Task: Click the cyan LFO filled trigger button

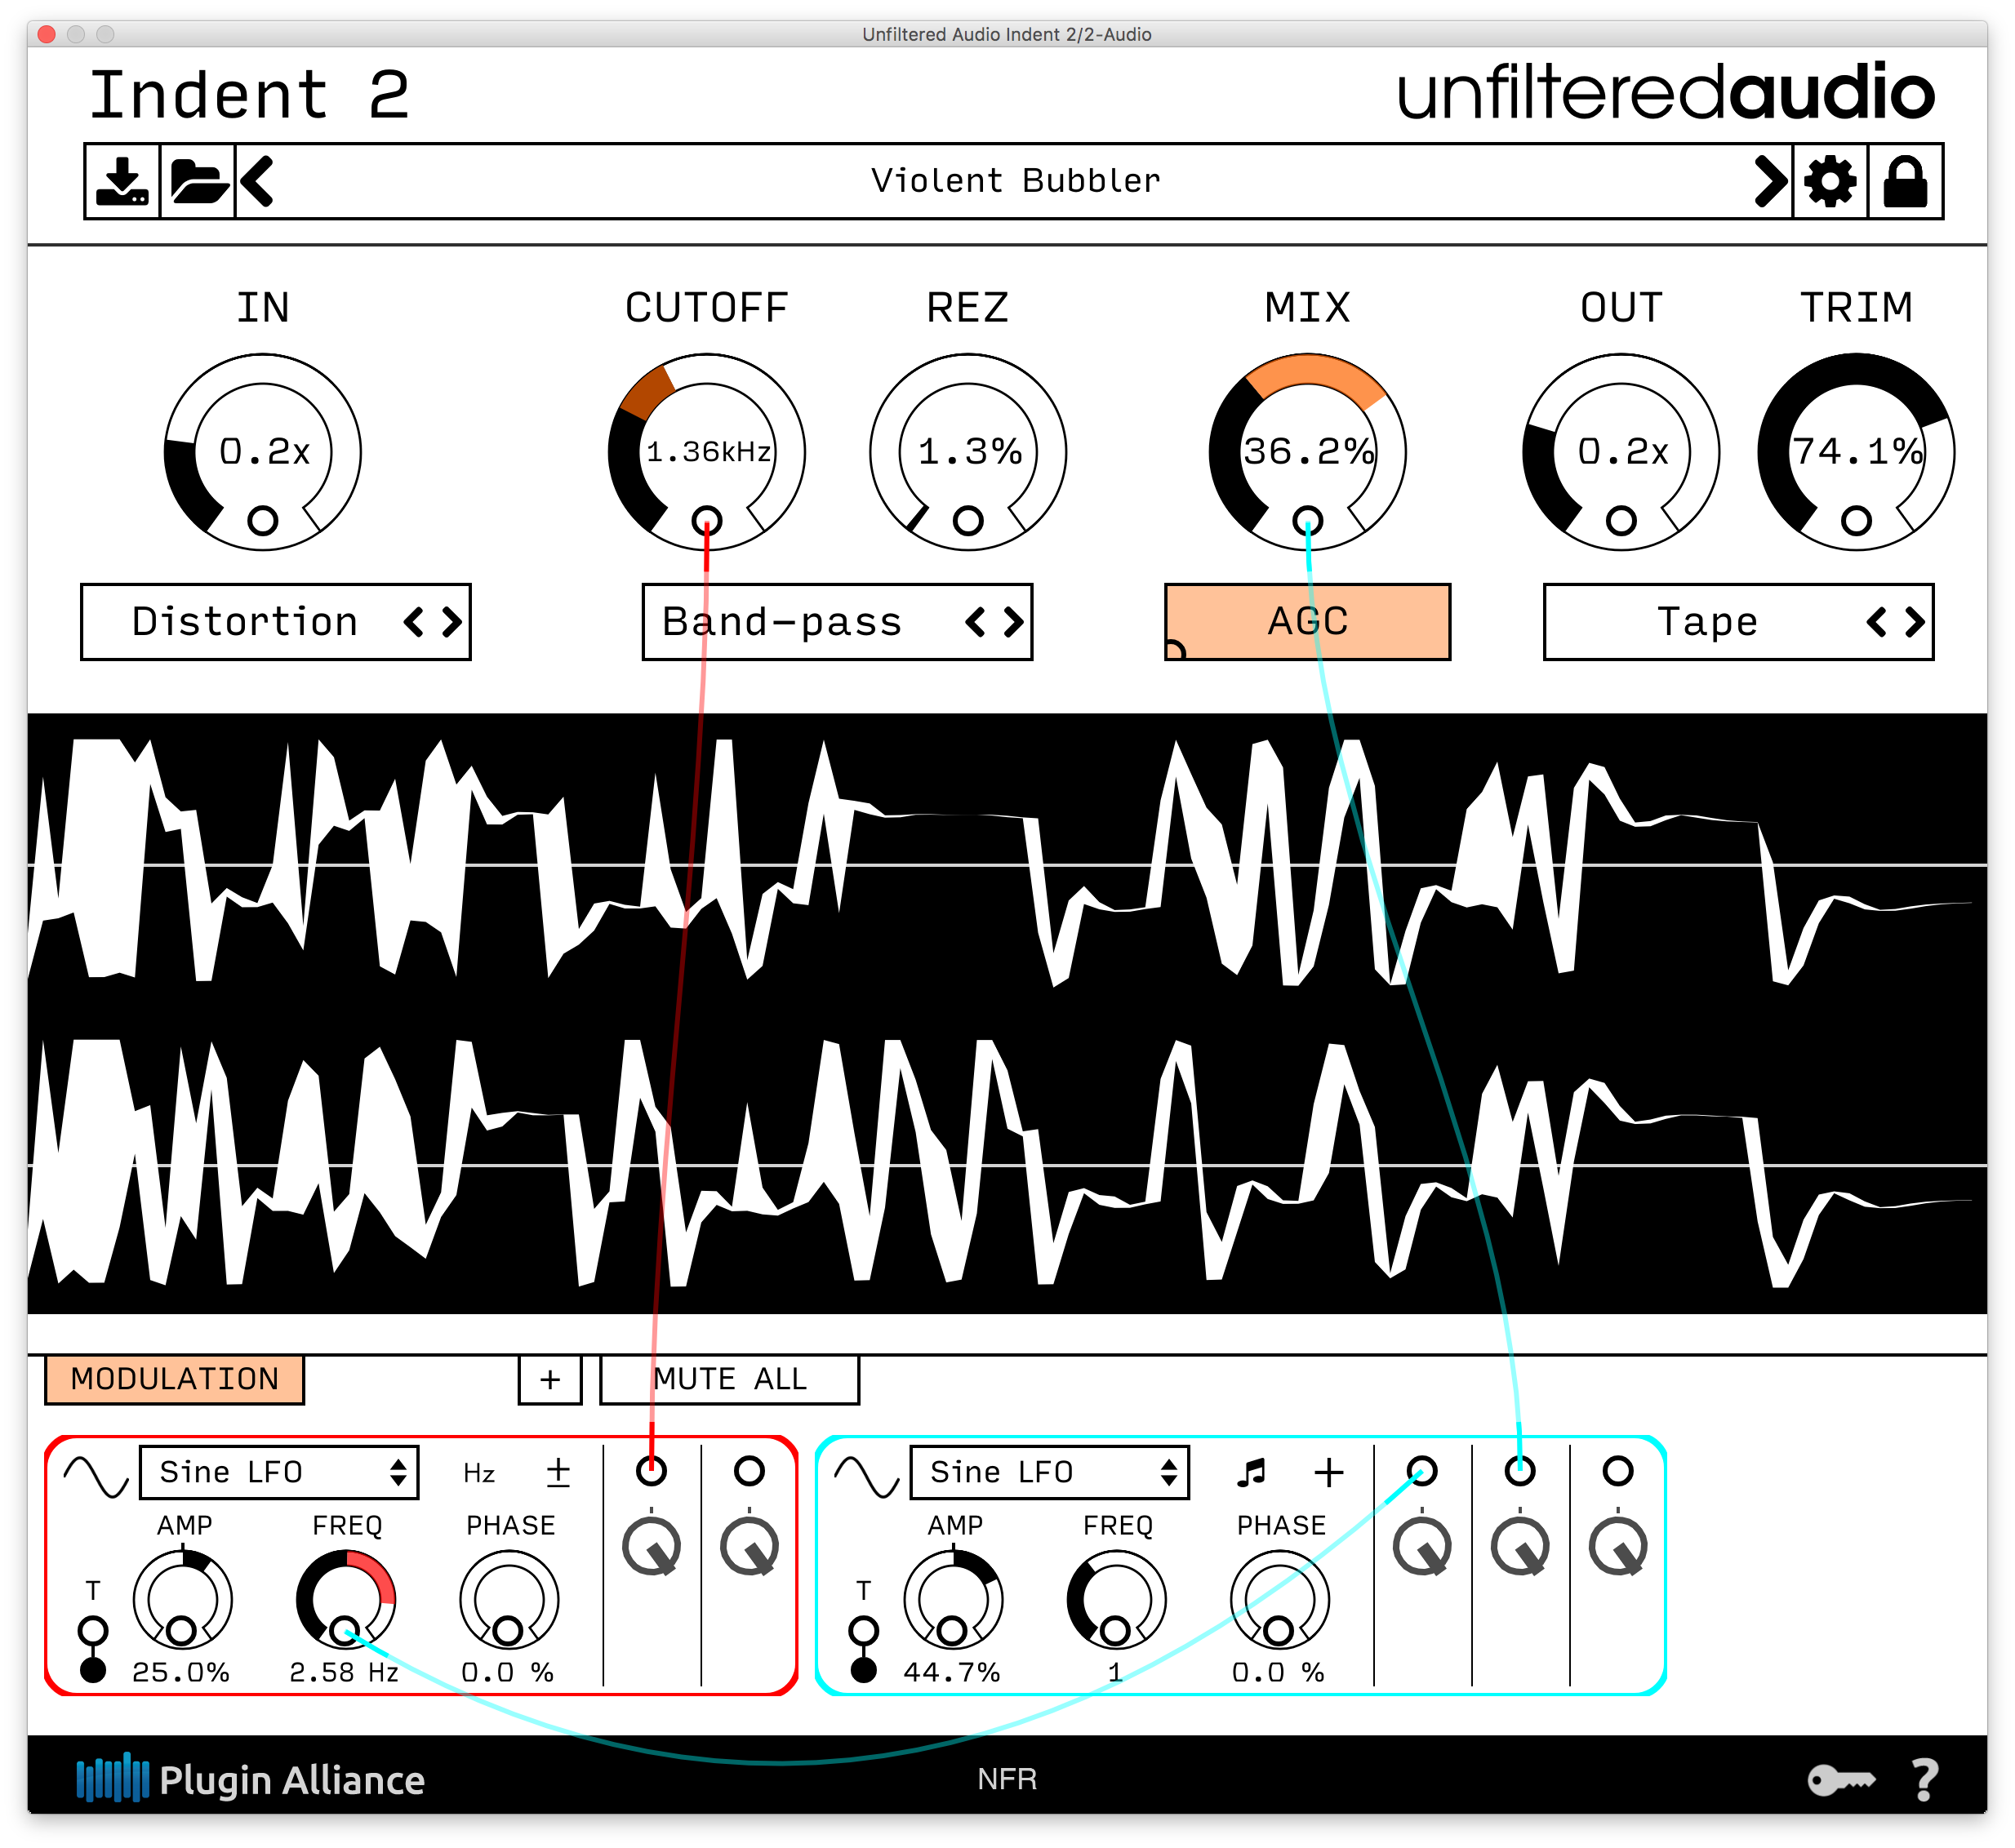Action: click(864, 1670)
